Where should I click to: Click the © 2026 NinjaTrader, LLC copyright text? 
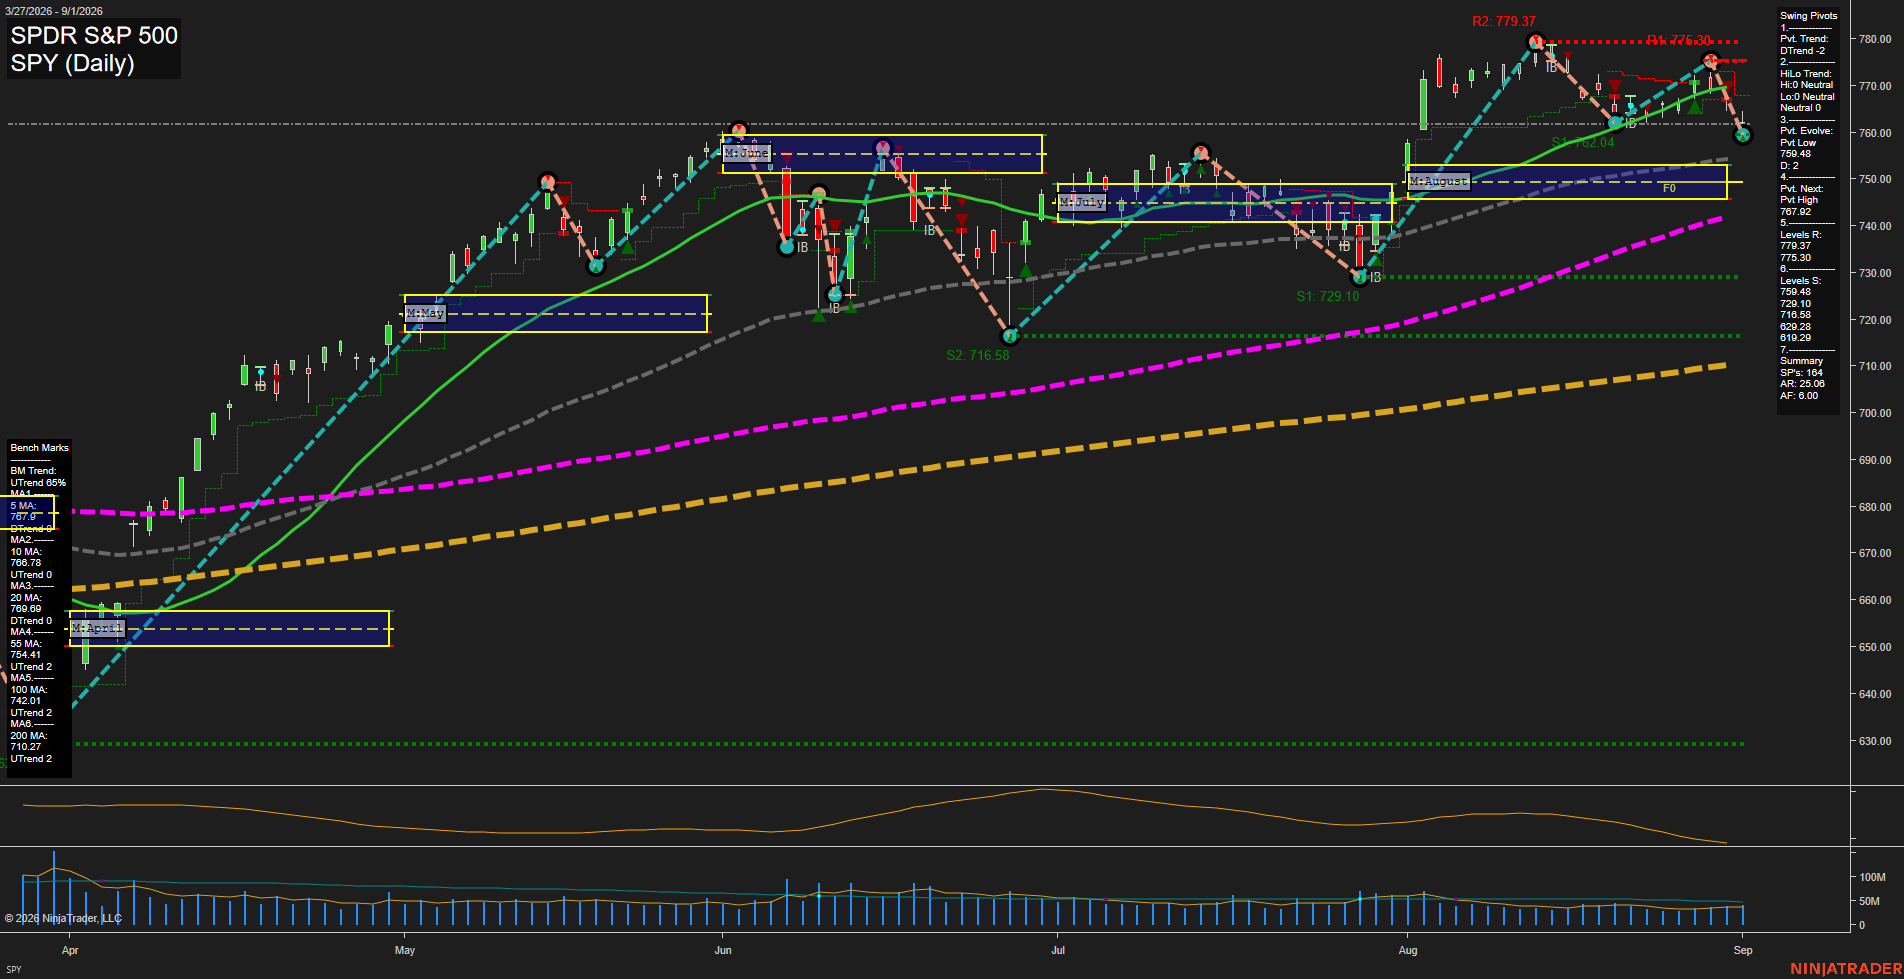(x=63, y=919)
